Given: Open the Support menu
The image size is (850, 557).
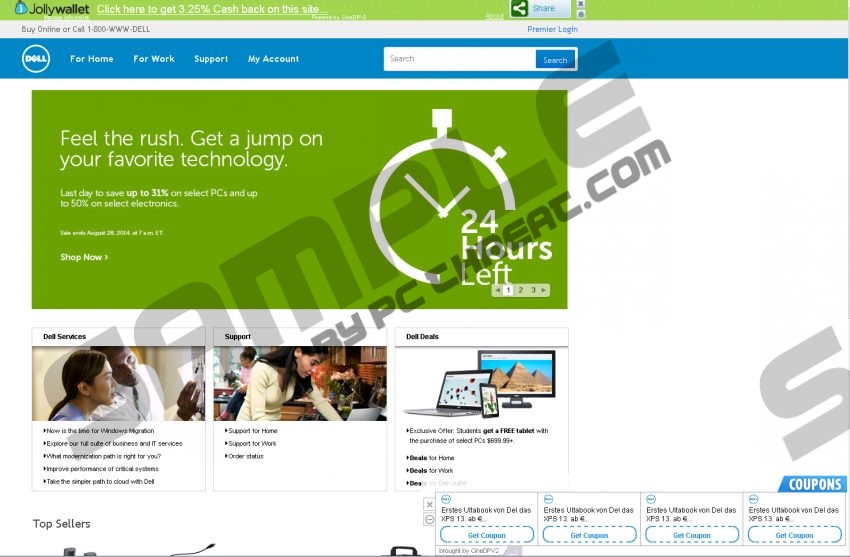Looking at the screenshot, I should click(211, 59).
